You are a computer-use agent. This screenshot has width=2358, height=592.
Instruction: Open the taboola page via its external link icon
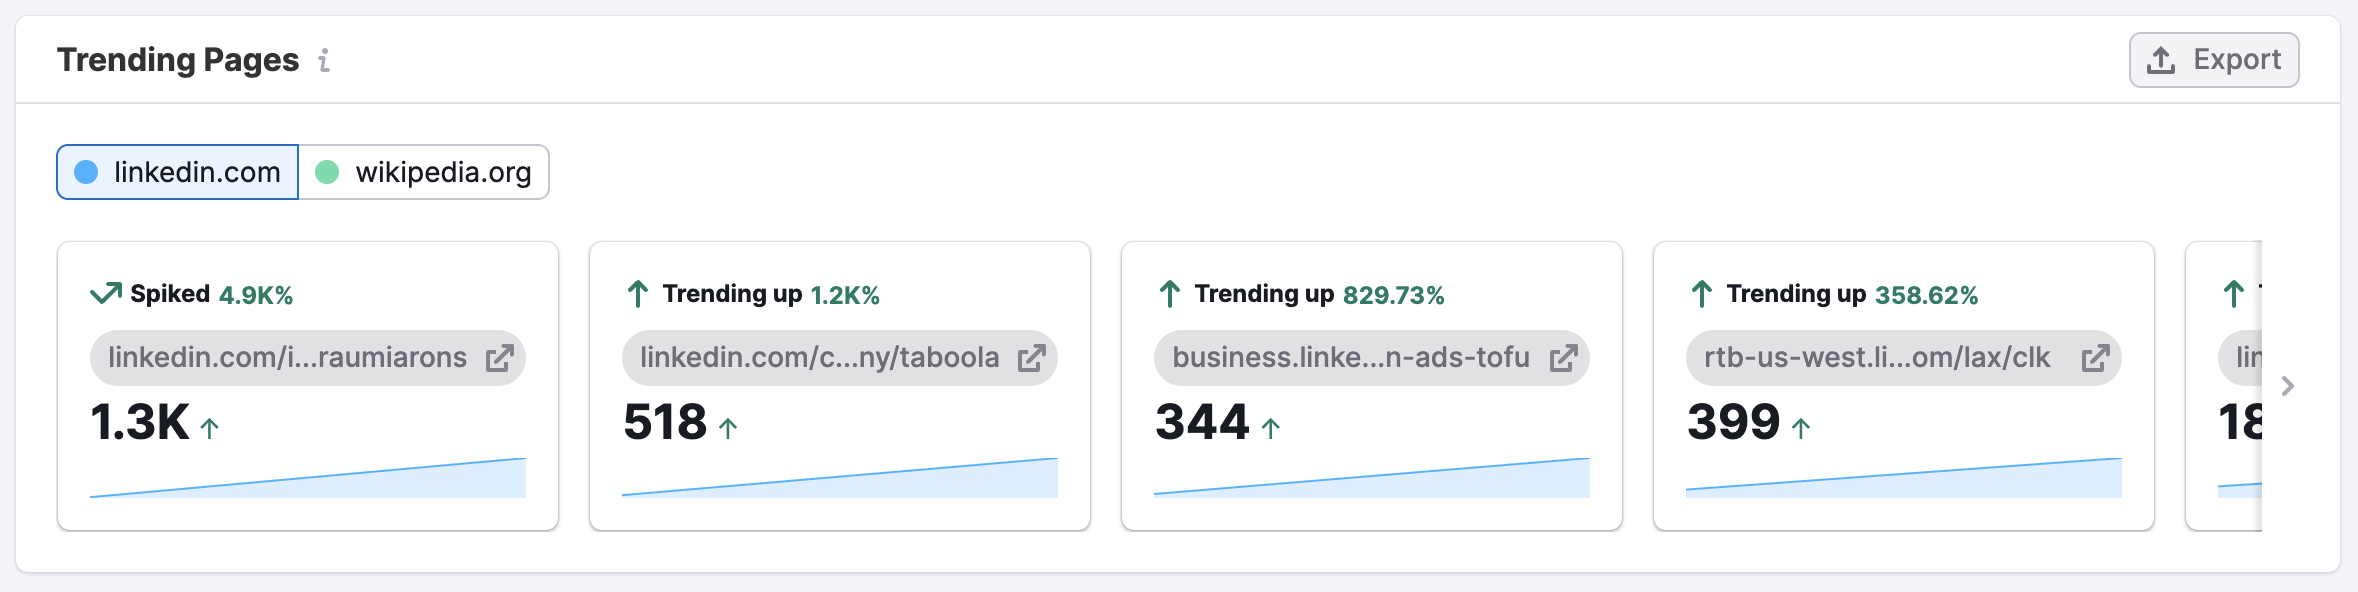1032,357
